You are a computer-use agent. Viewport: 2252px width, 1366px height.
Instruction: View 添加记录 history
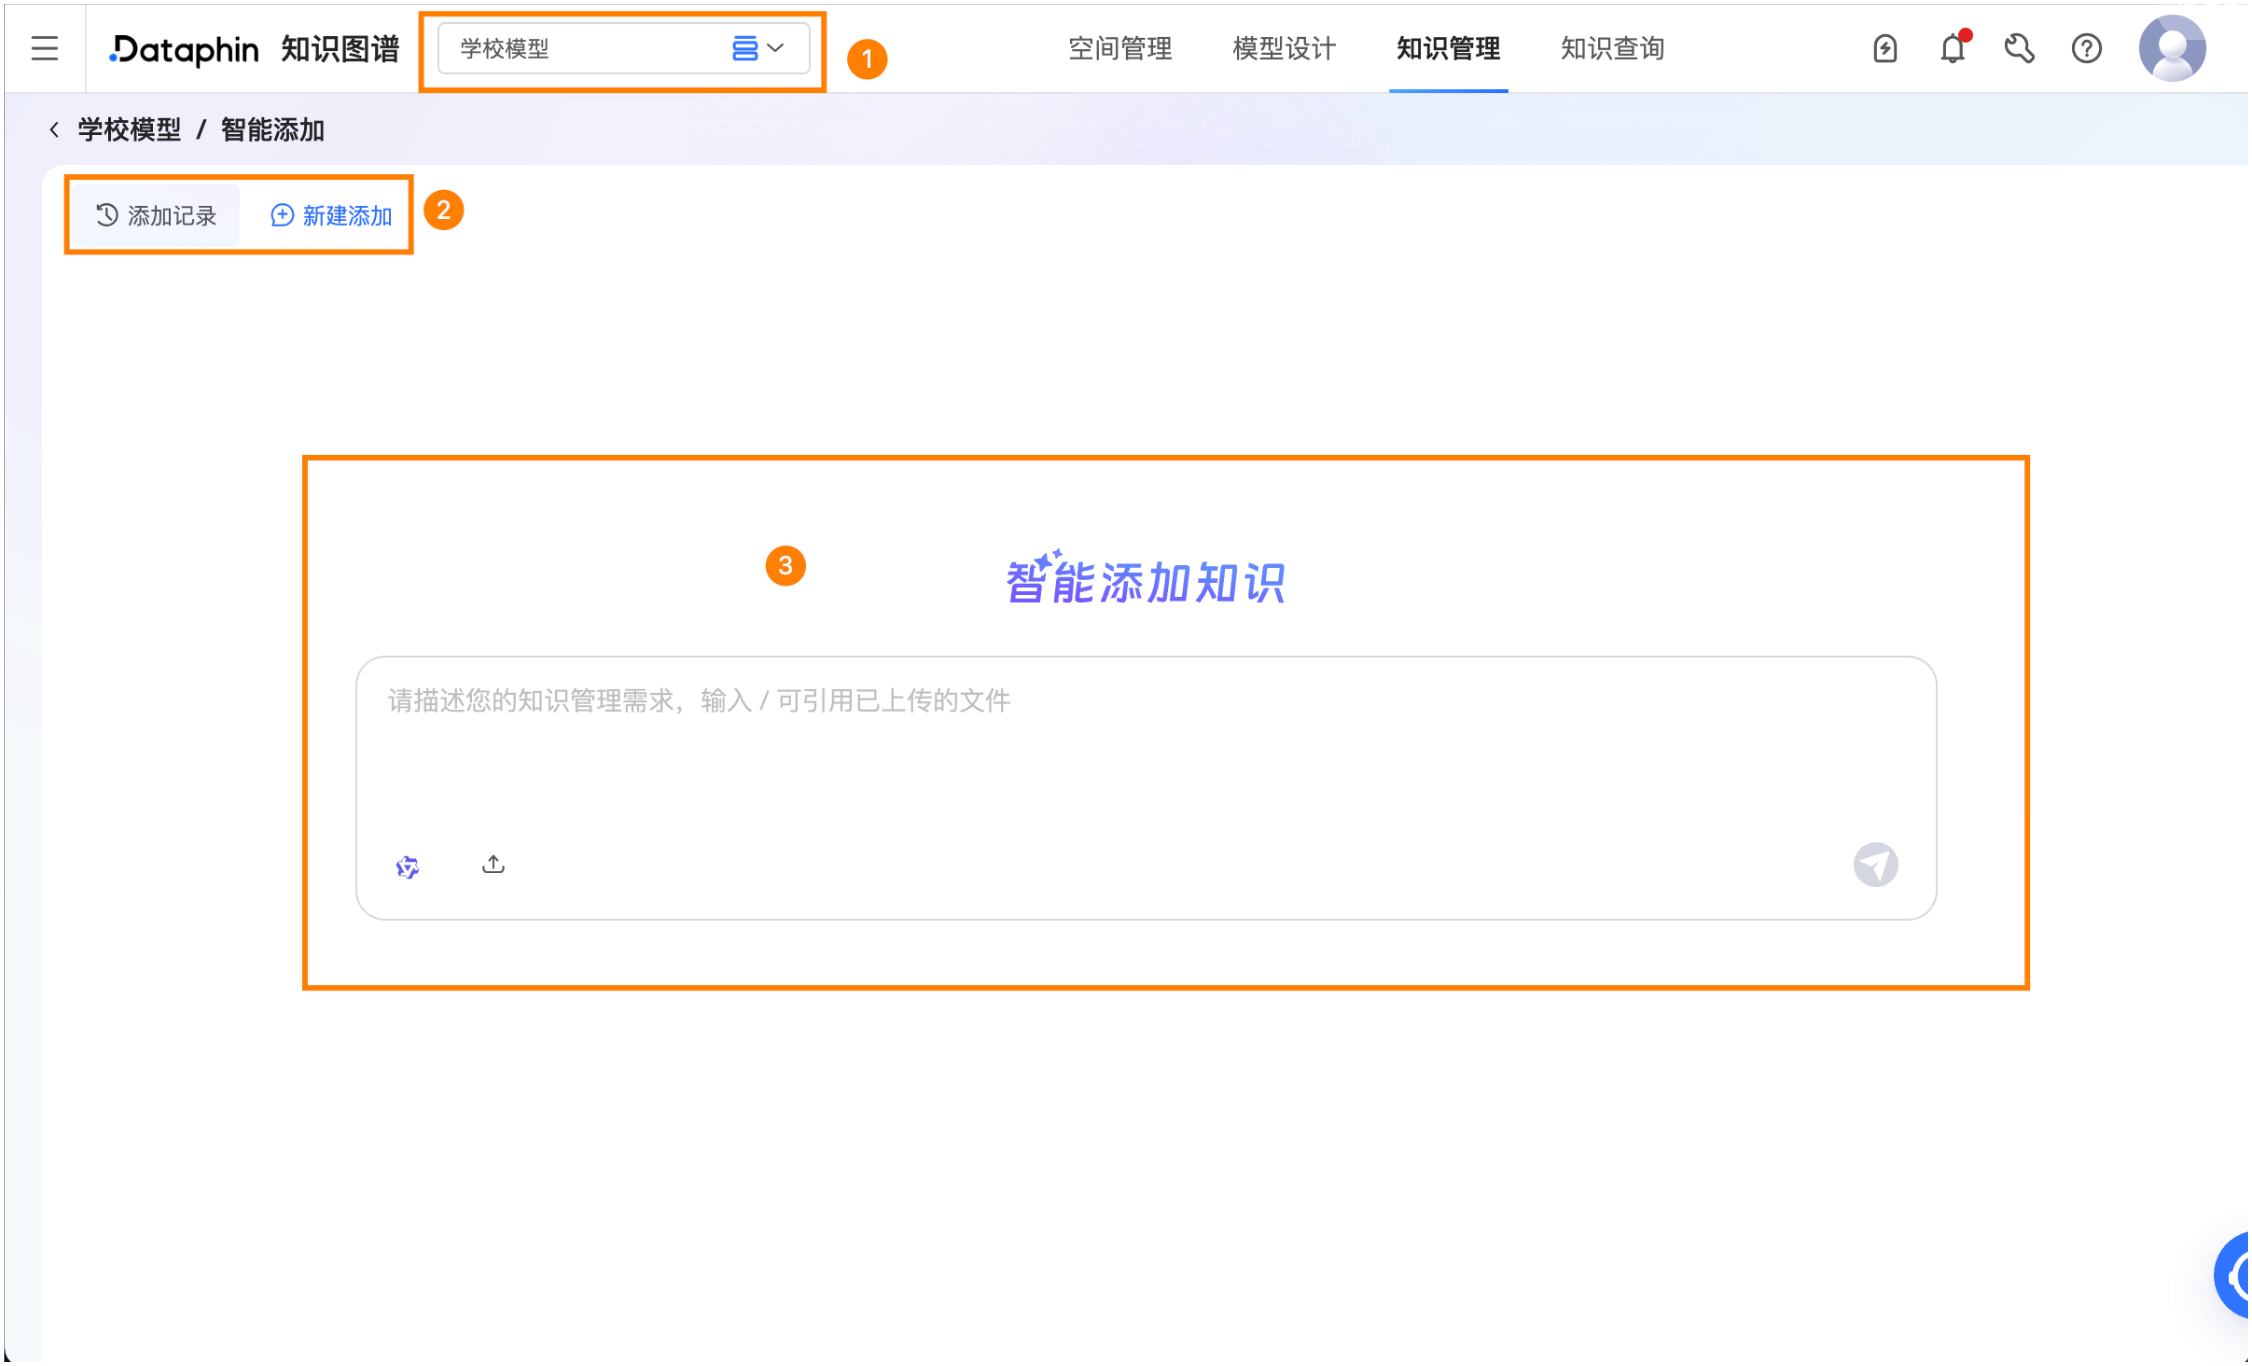(x=156, y=215)
